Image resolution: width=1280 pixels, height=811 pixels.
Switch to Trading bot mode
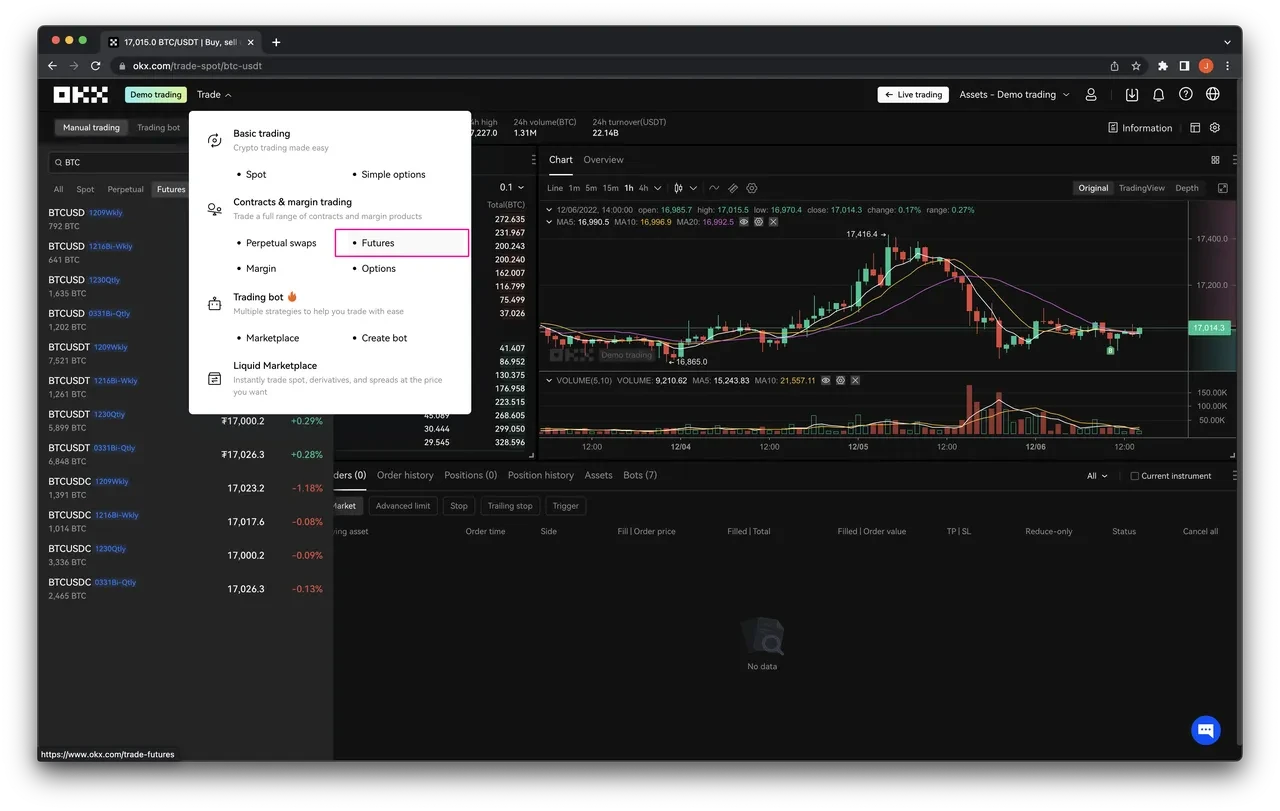tap(159, 128)
